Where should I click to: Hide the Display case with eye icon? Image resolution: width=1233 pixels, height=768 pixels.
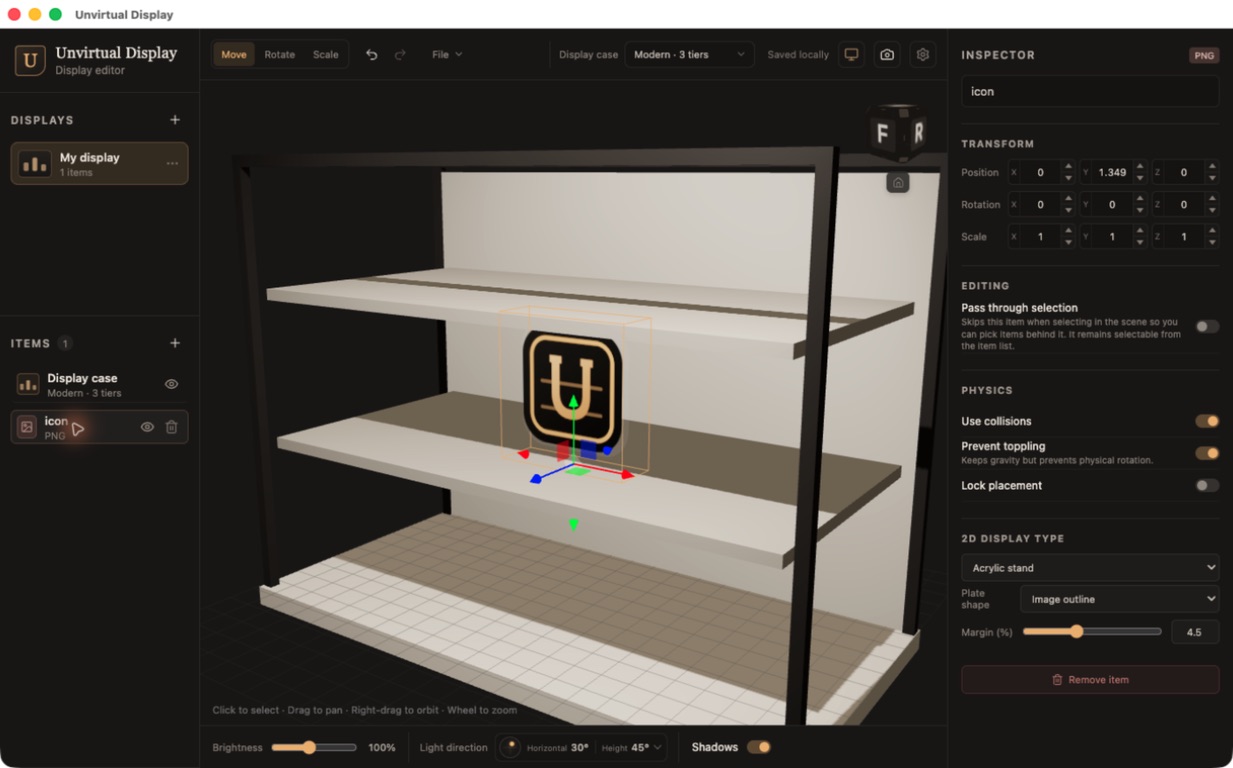[x=172, y=384]
